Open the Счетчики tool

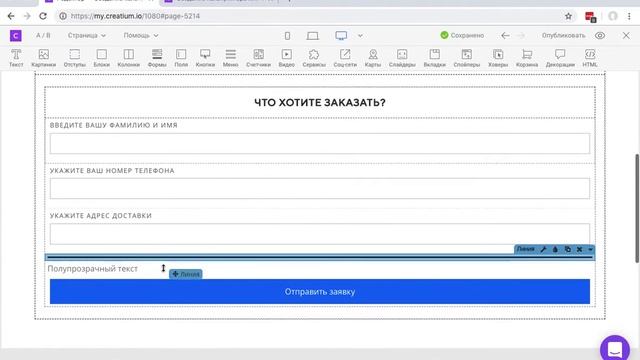[258, 58]
